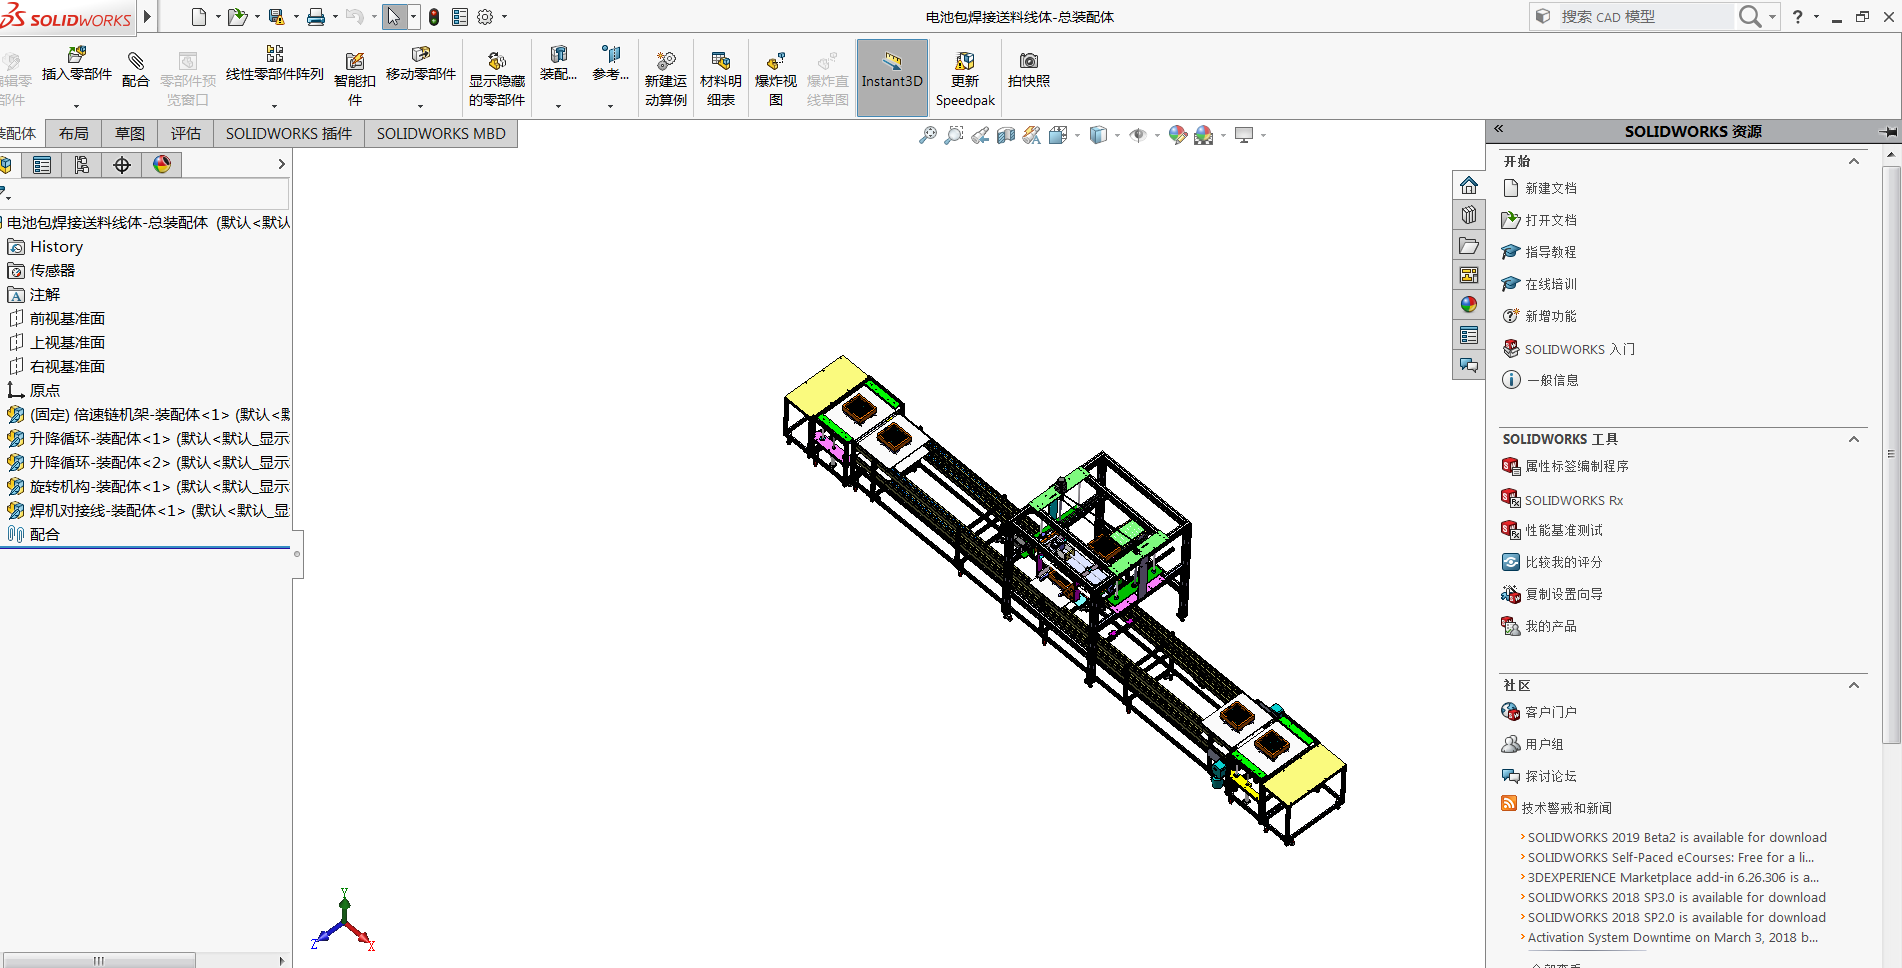Click the New document icon in the top toolbar
This screenshot has height=968, width=1902.
pyautogui.click(x=199, y=17)
